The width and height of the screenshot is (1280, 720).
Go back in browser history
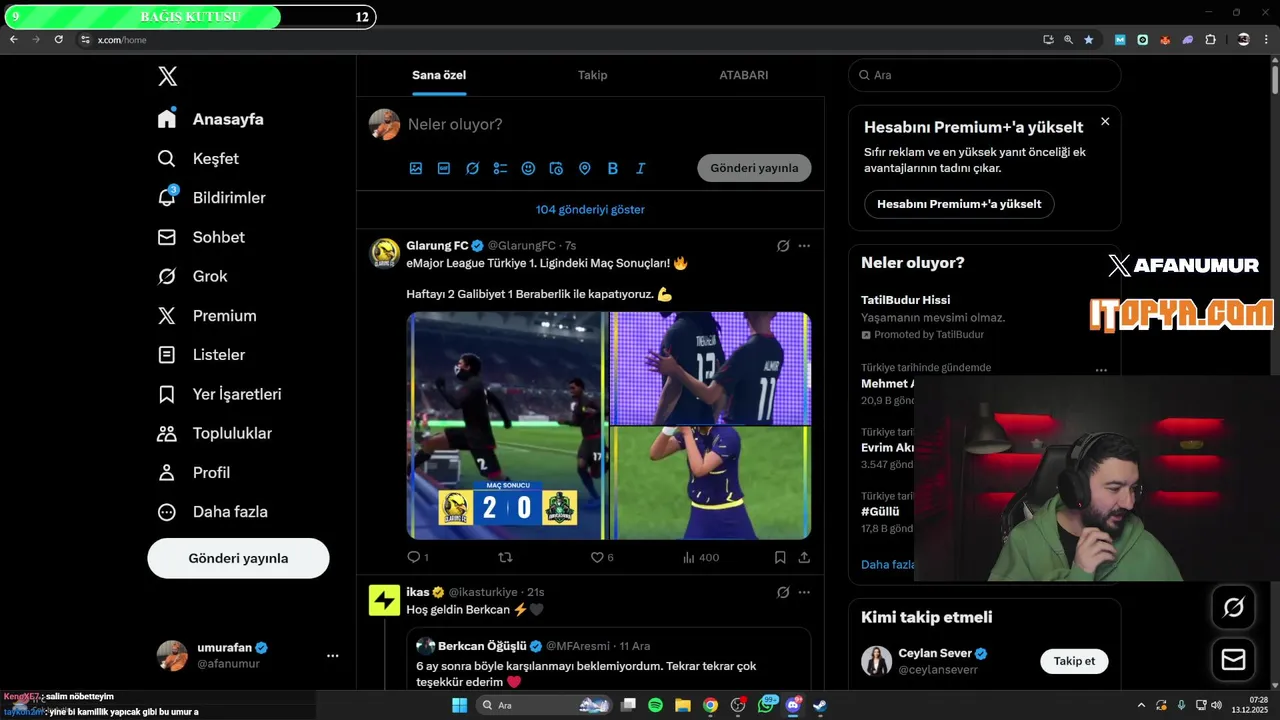click(x=14, y=39)
